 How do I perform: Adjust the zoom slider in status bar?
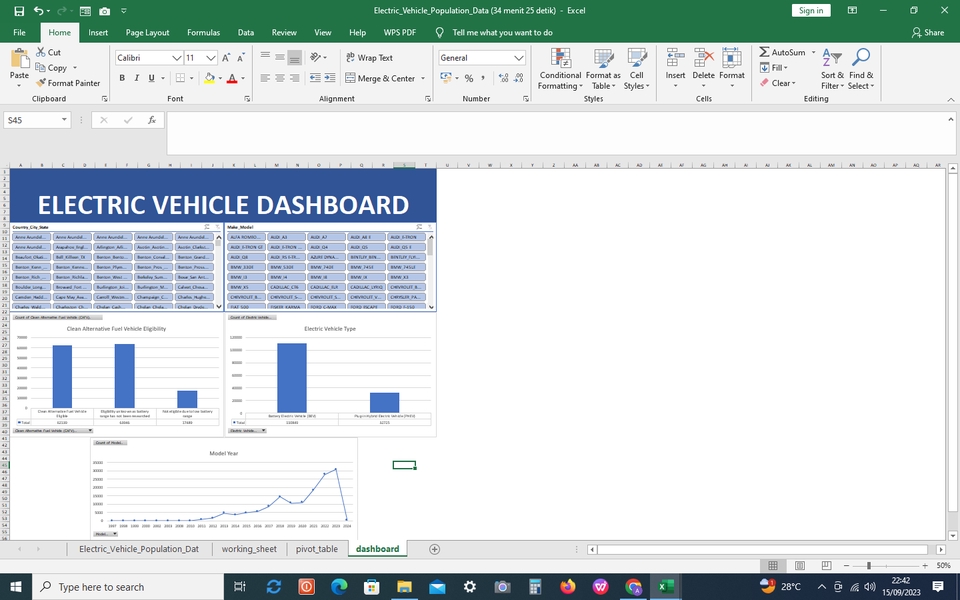868,566
